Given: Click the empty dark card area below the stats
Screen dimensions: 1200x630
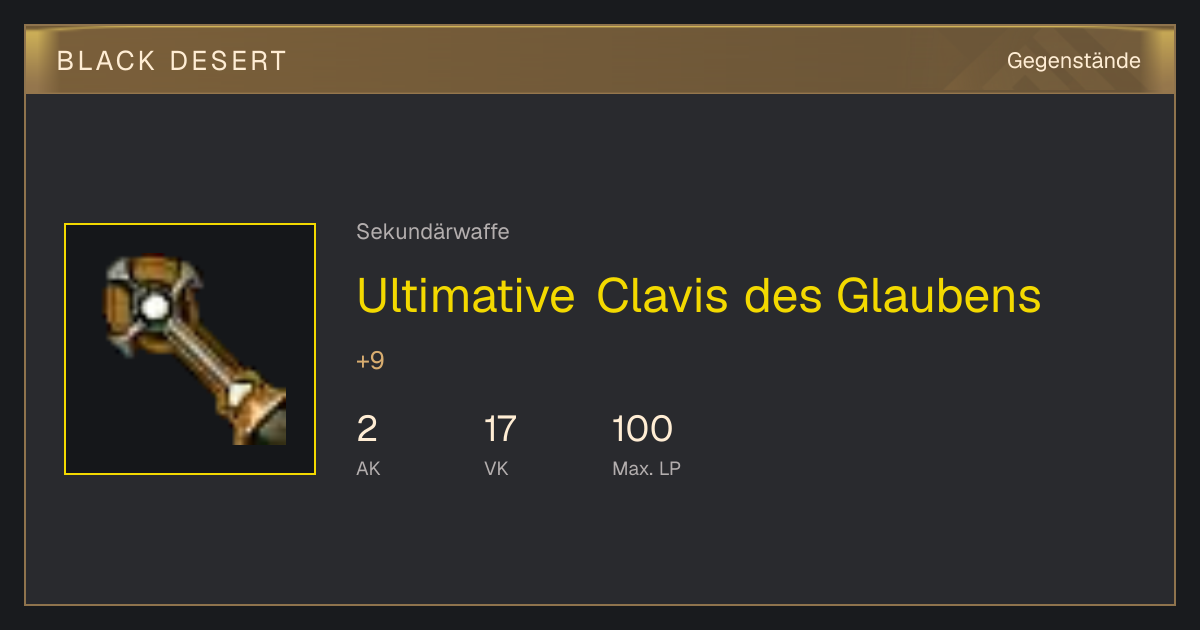Looking at the screenshot, I should coord(600,545).
